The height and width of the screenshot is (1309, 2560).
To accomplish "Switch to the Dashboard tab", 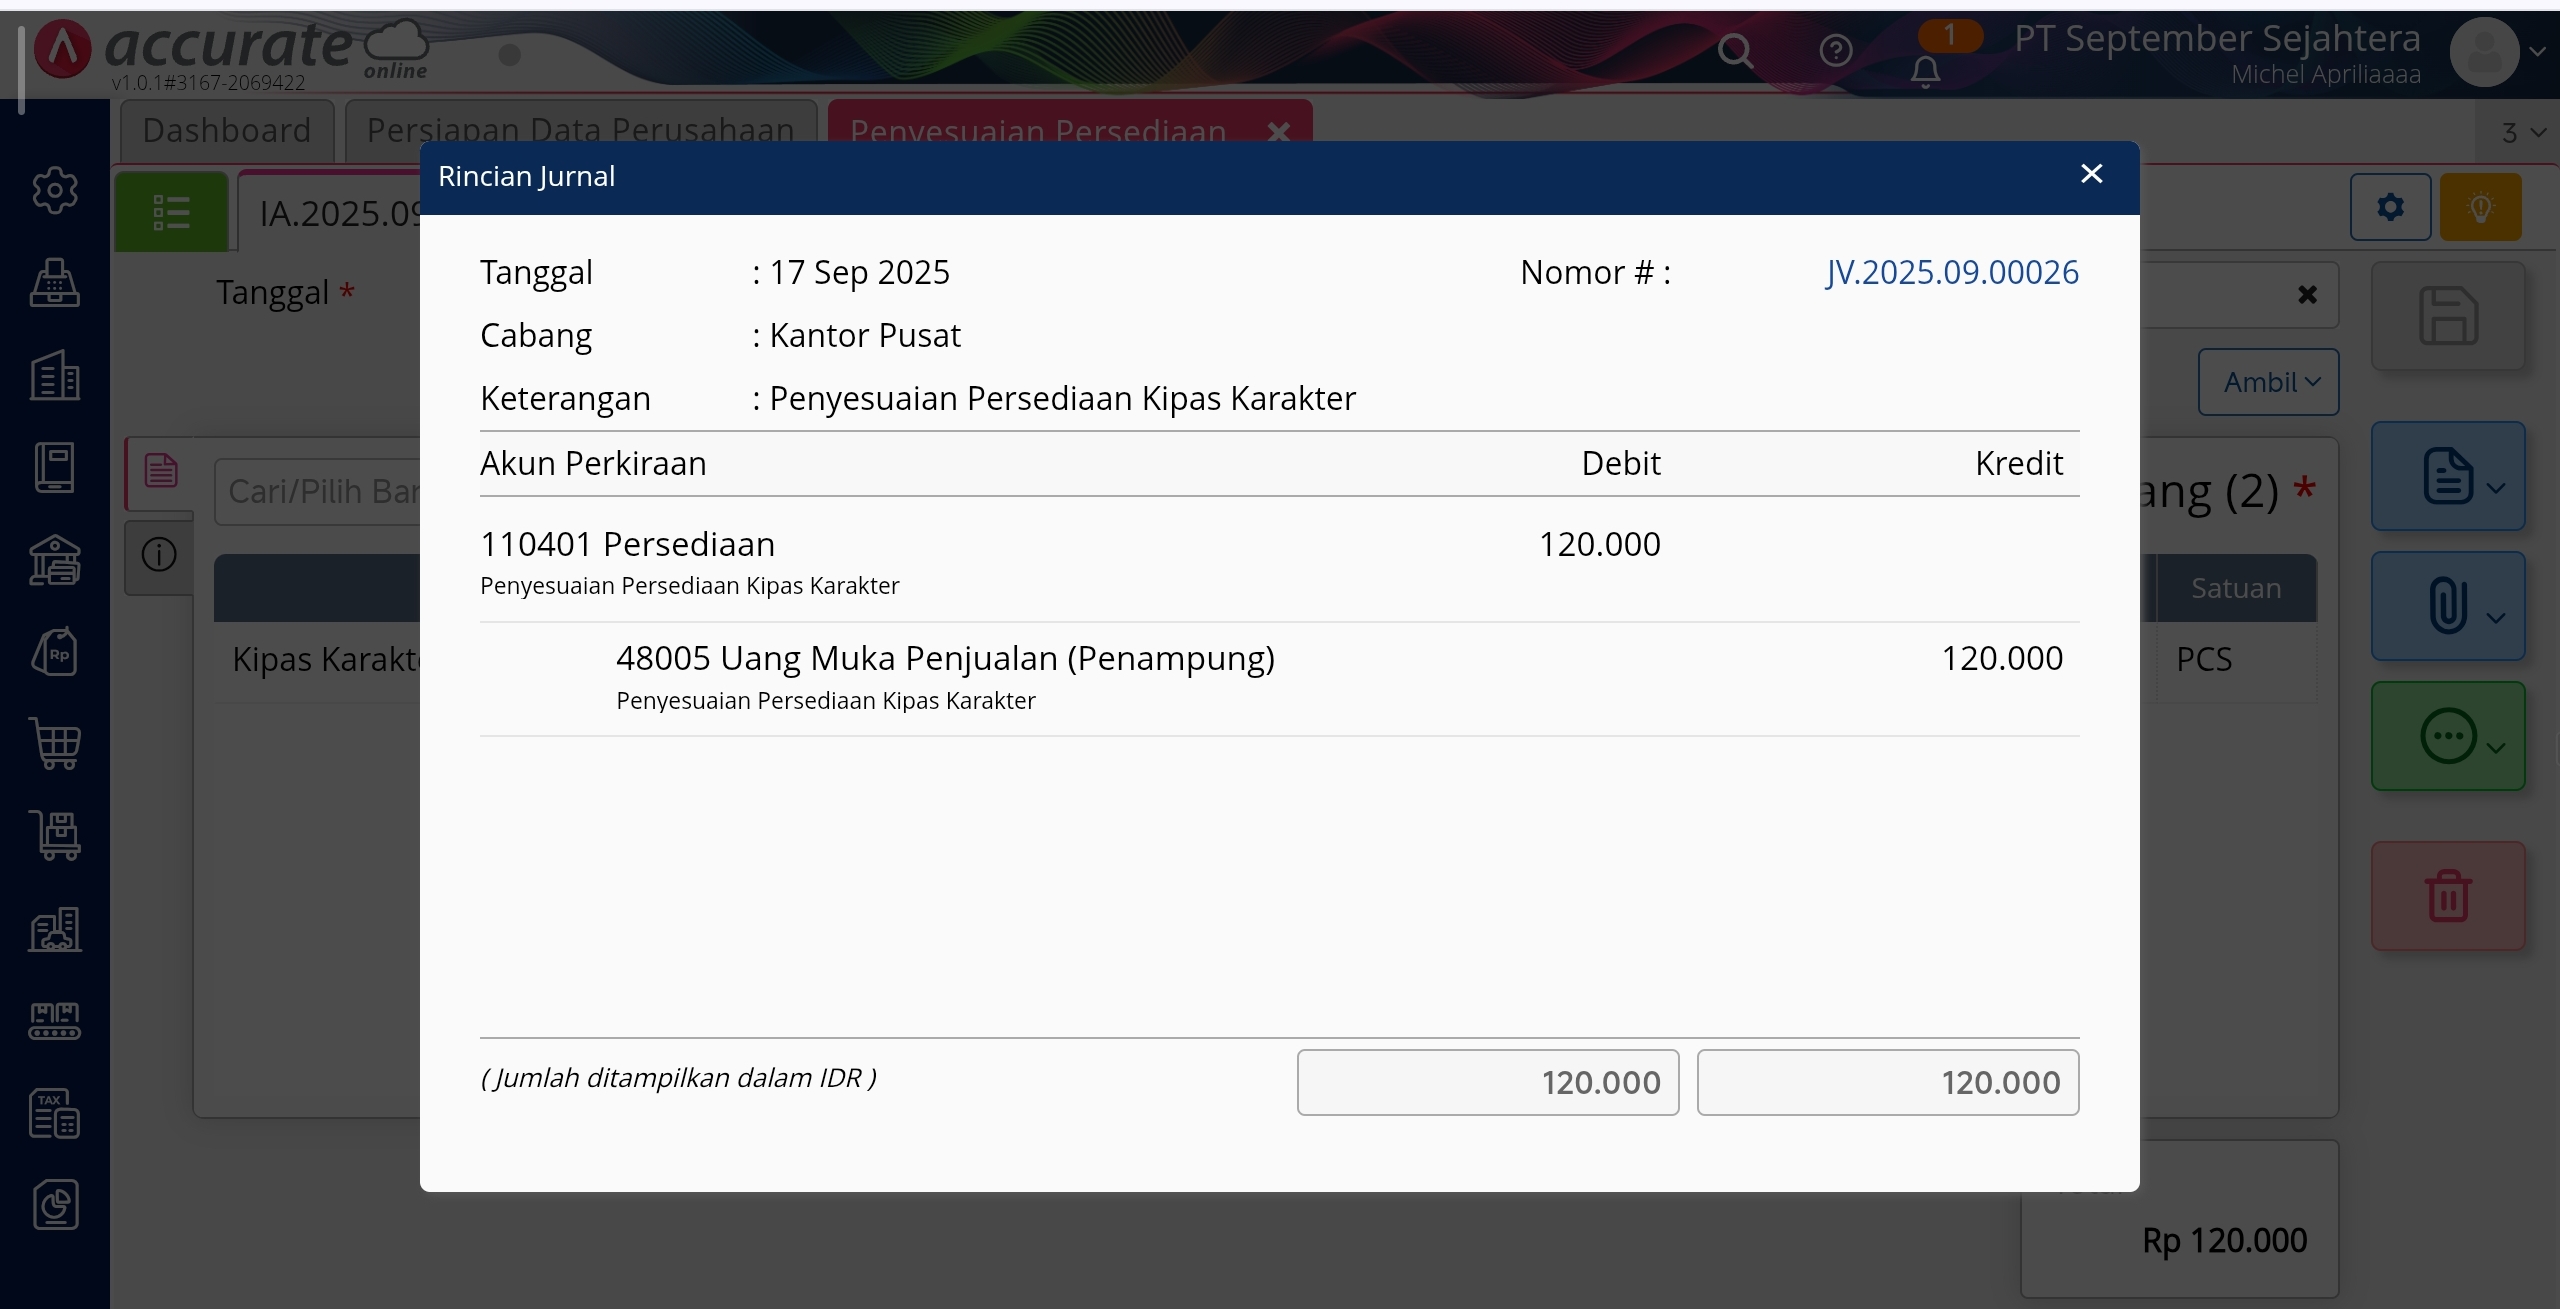I will 227,130.
